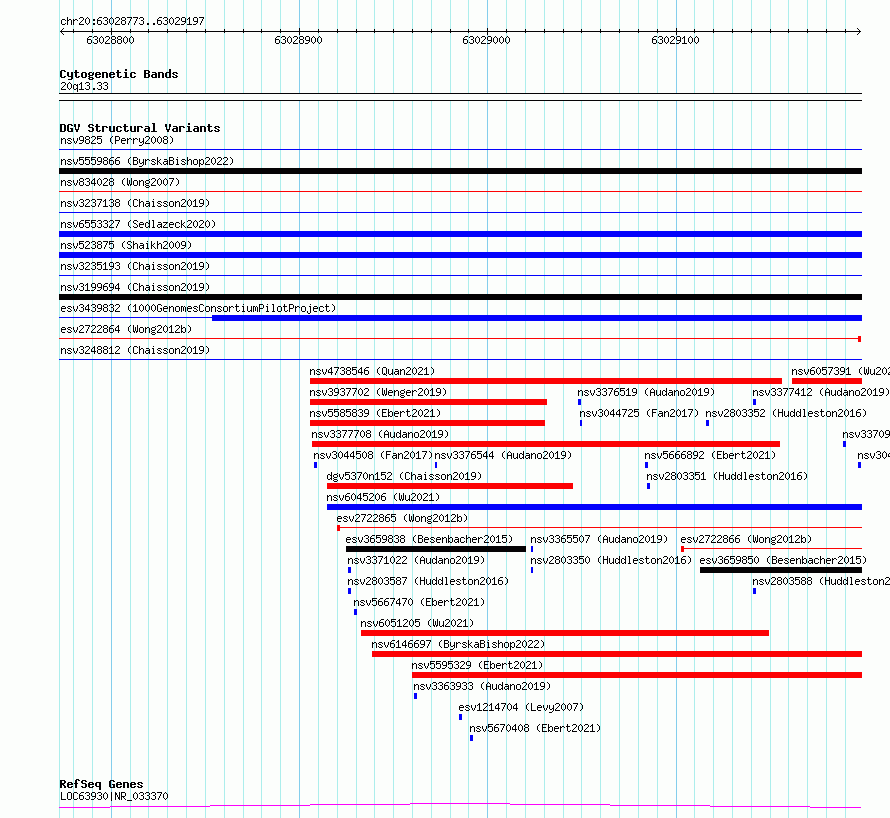Select nsv3371022 (Audano2019) label
The height and width of the screenshot is (818, 890).
tap(416, 560)
